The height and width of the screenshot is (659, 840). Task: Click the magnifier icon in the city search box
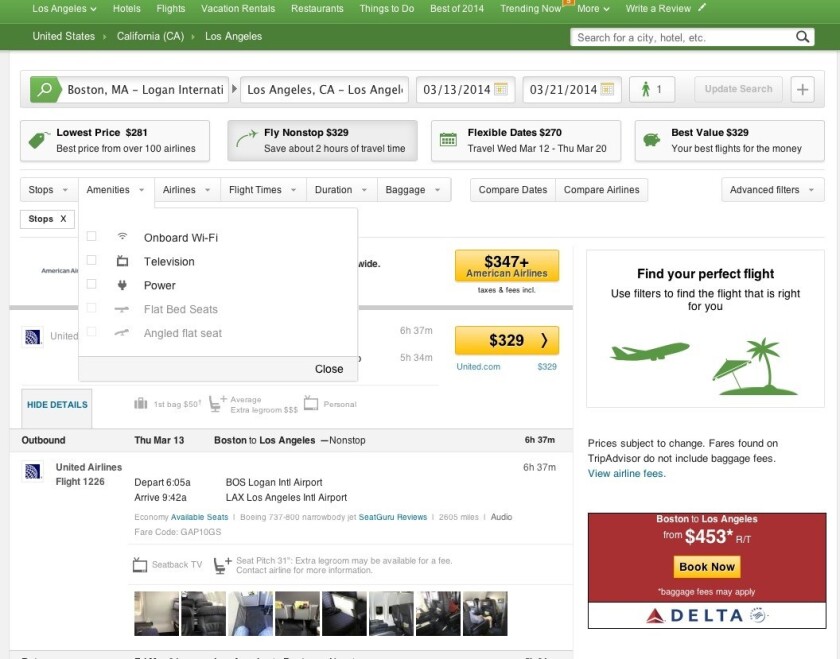(802, 37)
